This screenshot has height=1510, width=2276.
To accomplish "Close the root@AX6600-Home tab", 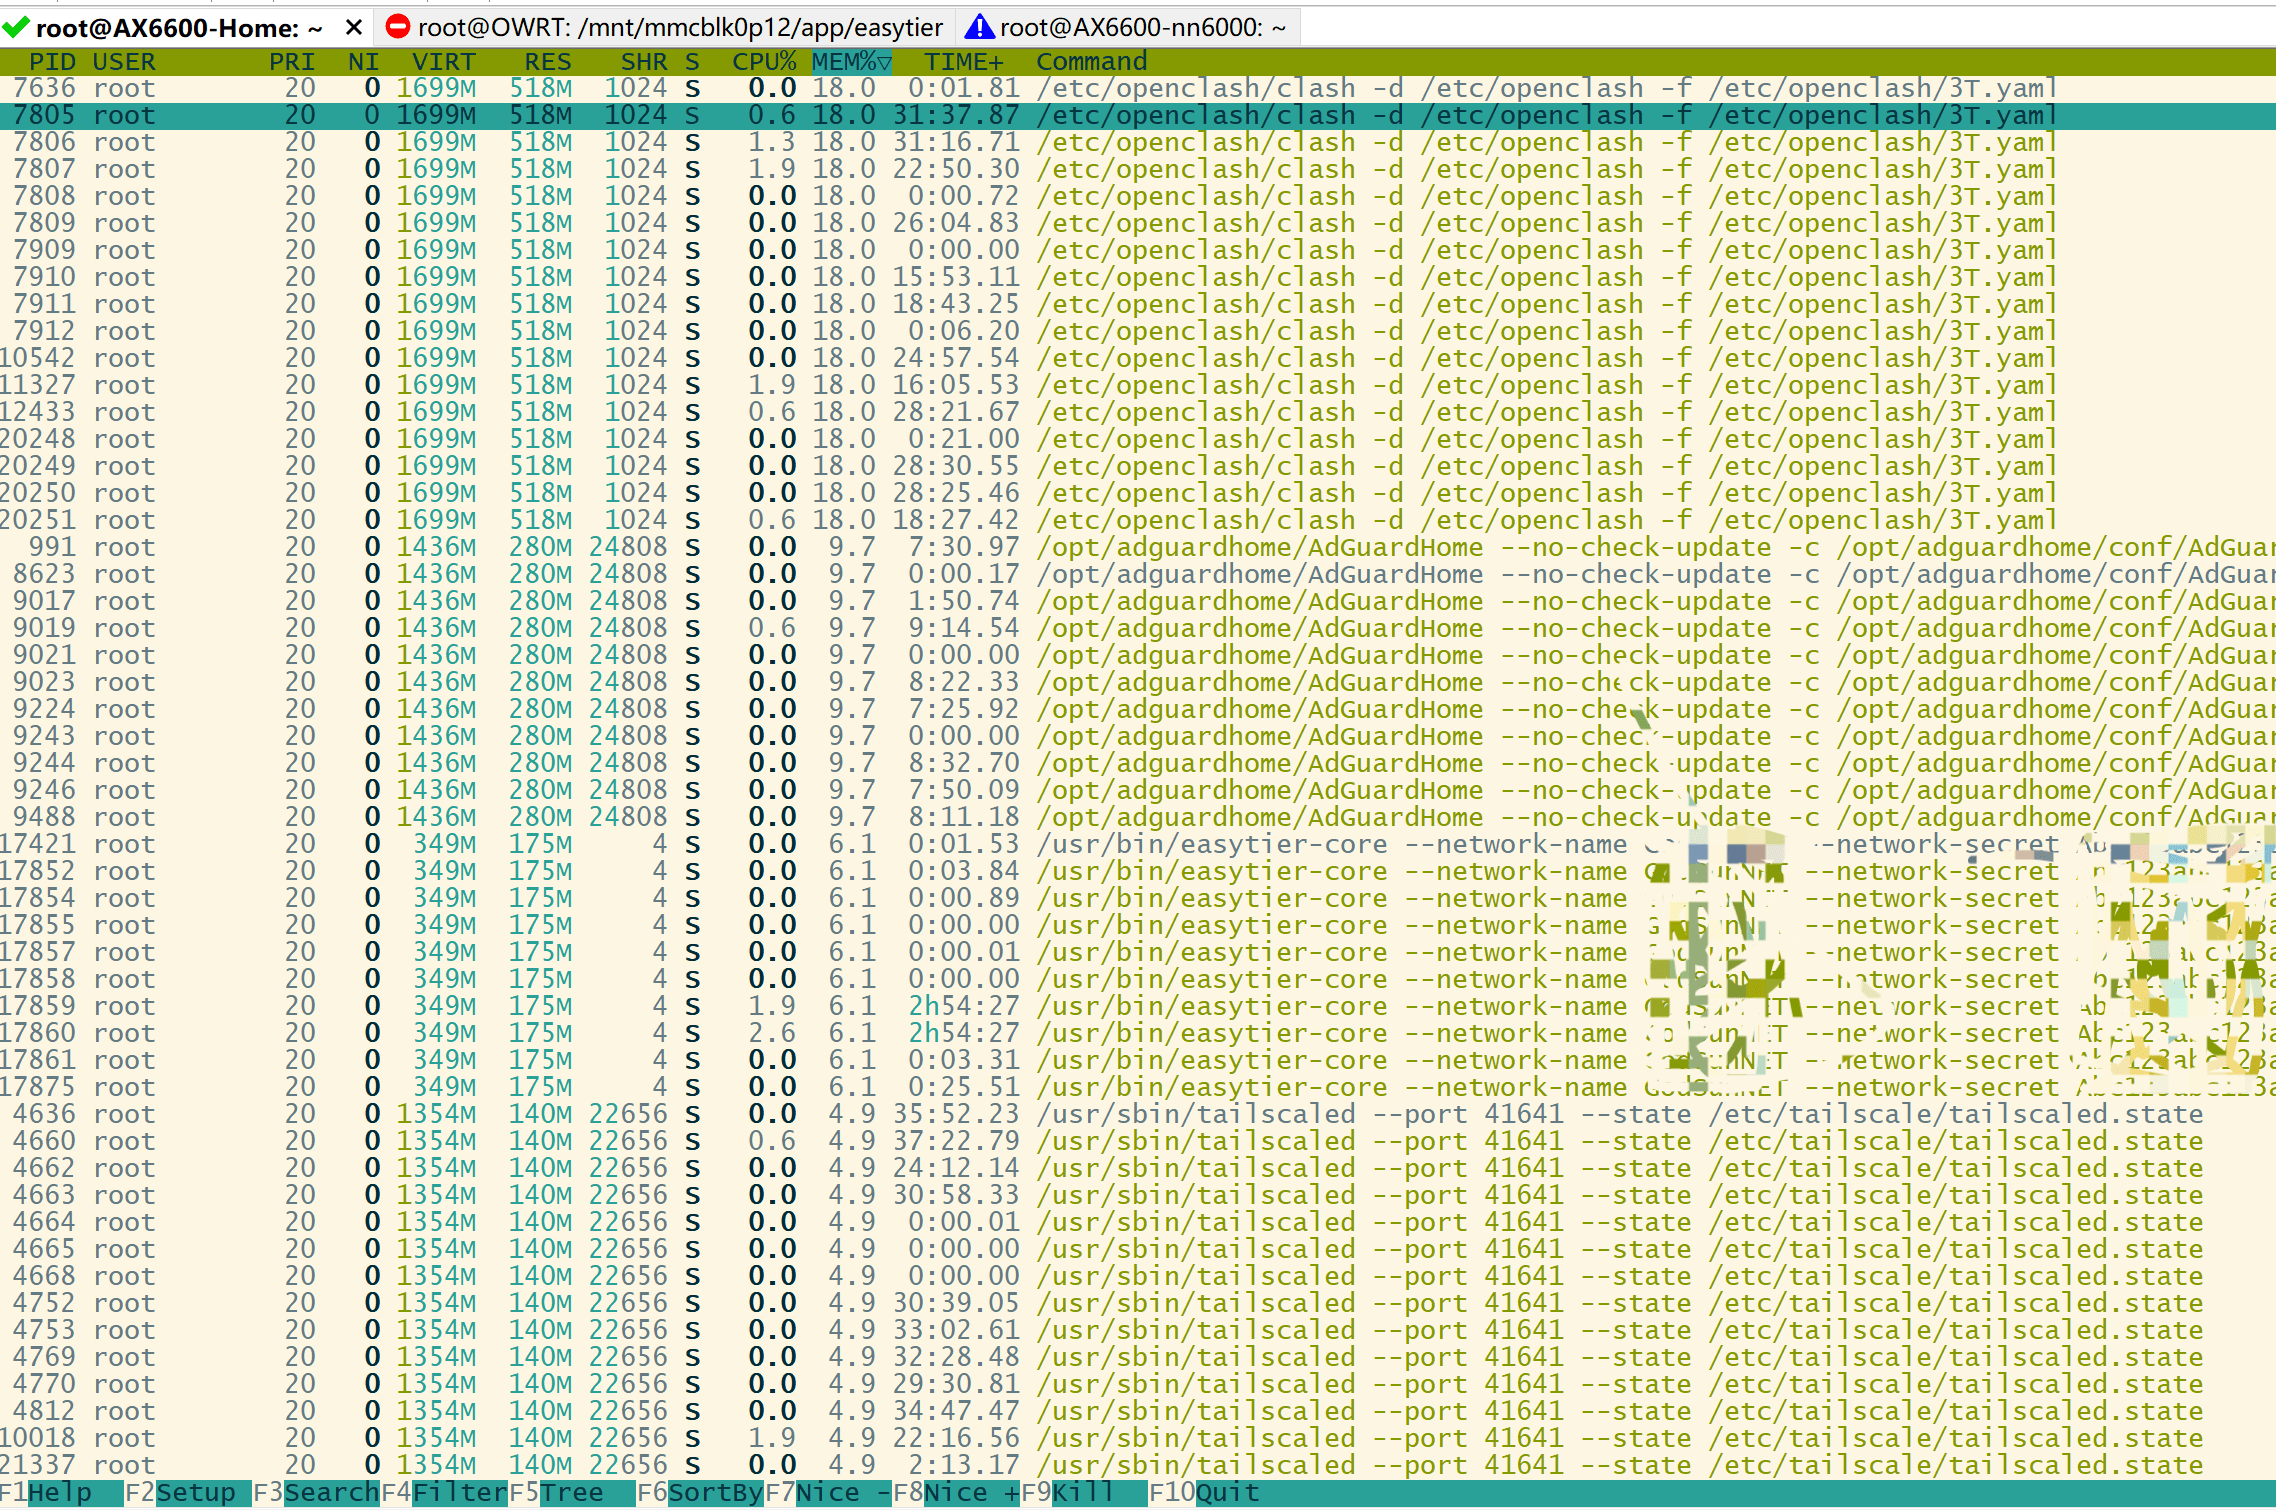I will coord(353,27).
